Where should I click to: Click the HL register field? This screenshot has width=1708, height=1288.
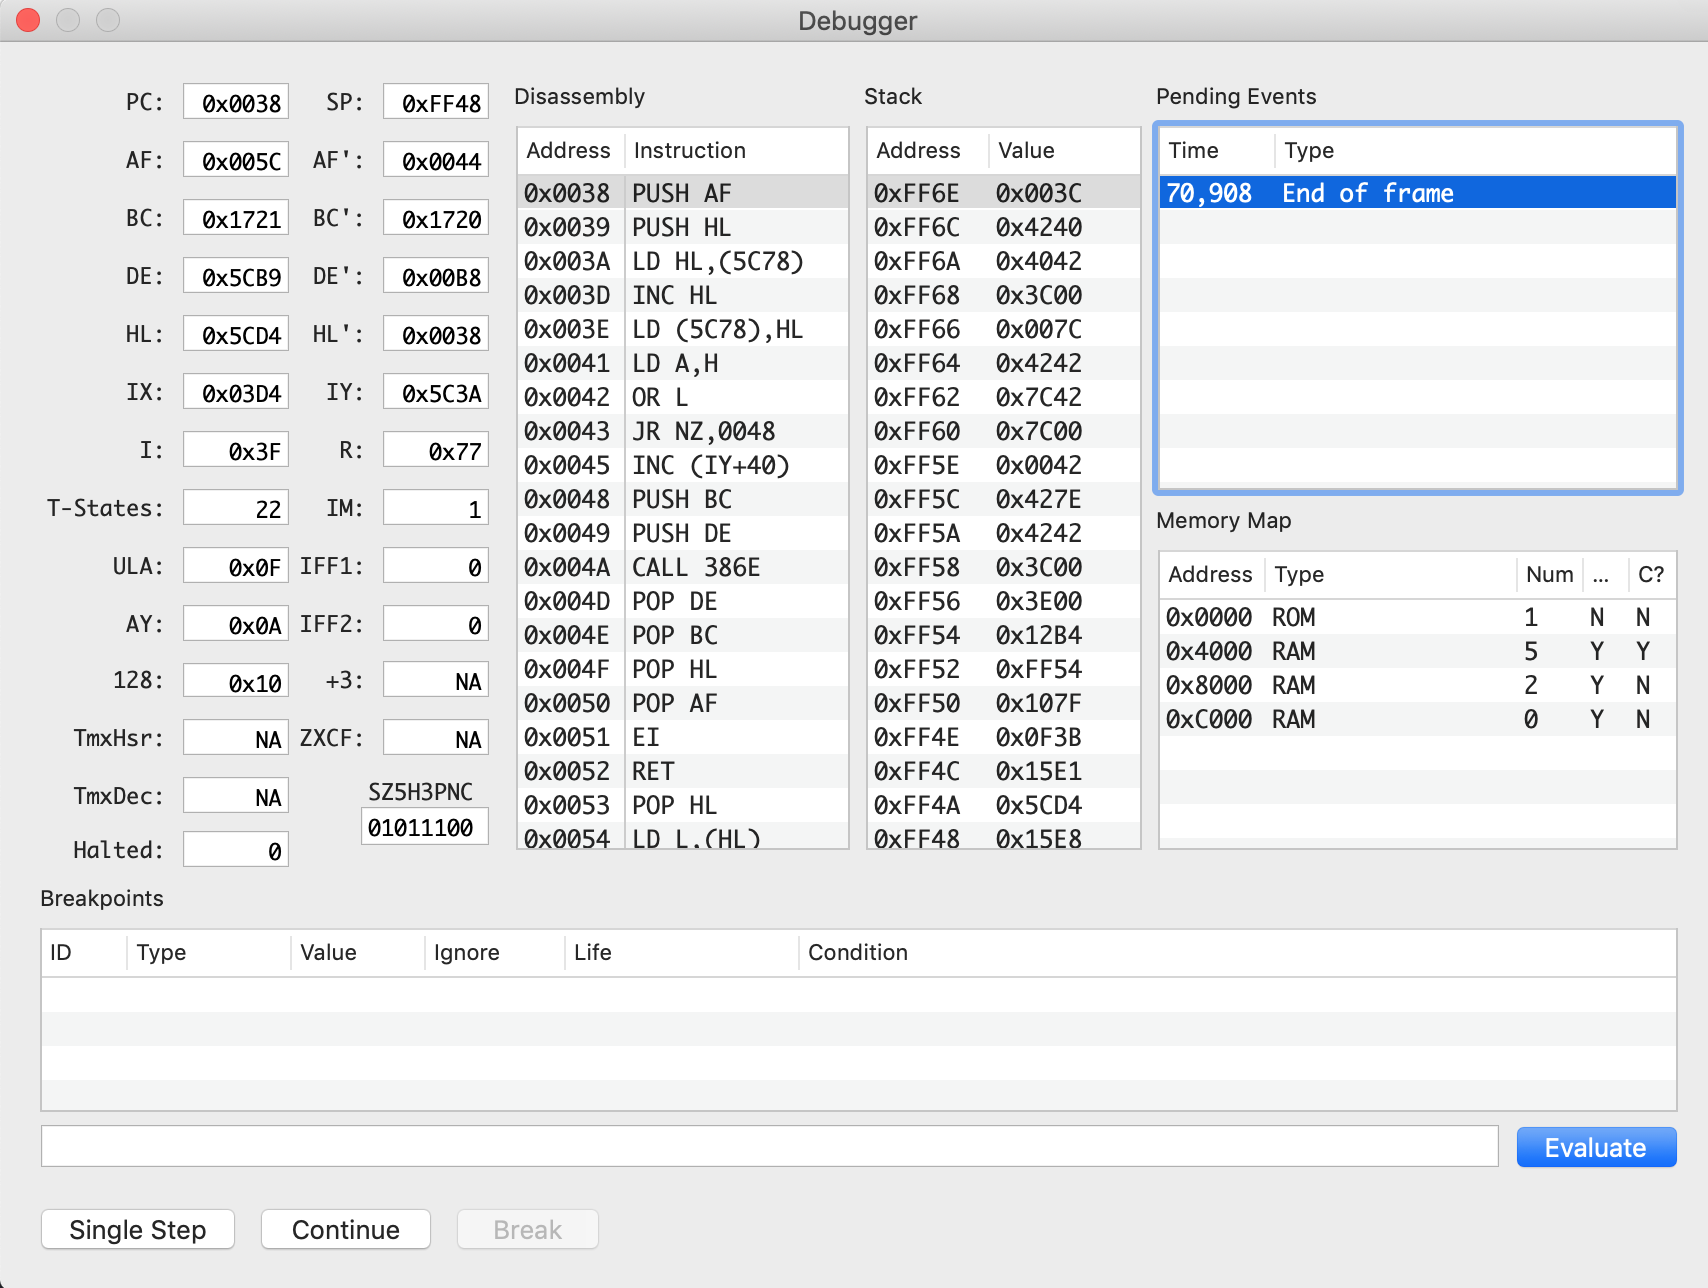coord(236,334)
